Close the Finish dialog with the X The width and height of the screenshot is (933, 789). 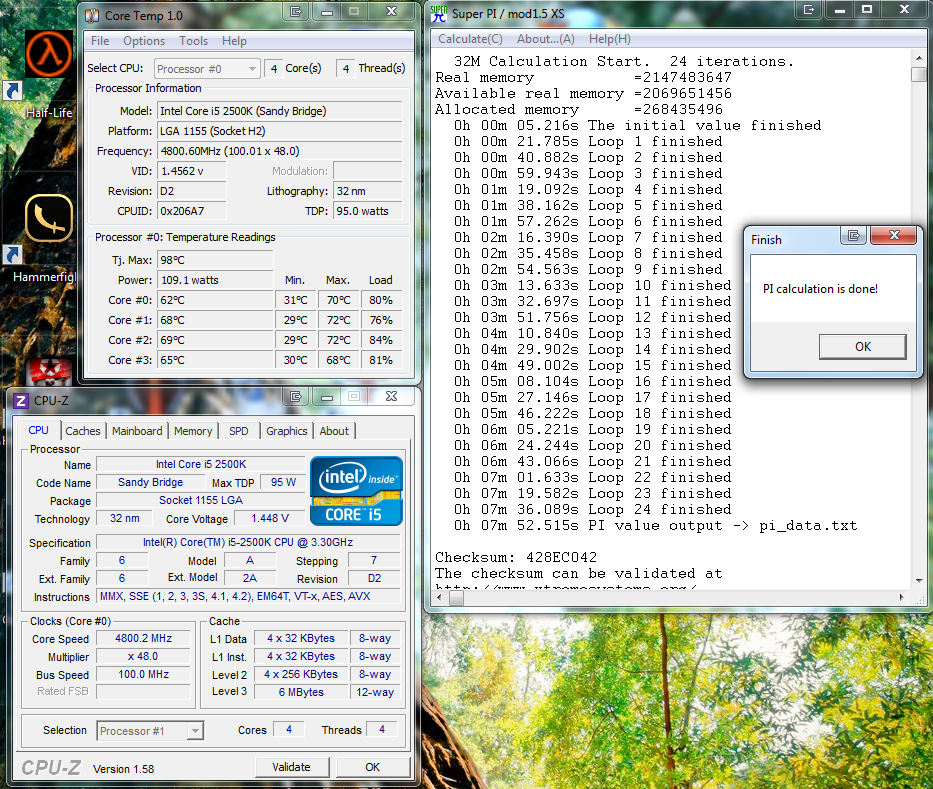tap(894, 236)
